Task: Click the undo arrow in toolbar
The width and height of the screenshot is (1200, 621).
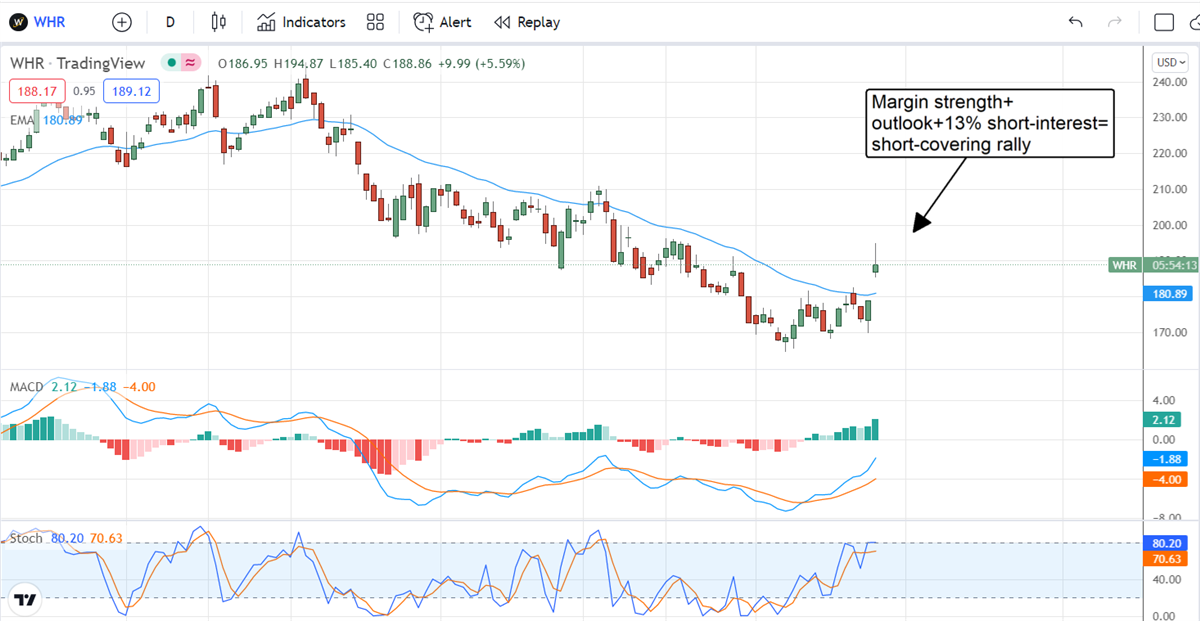Action: coord(1076,22)
